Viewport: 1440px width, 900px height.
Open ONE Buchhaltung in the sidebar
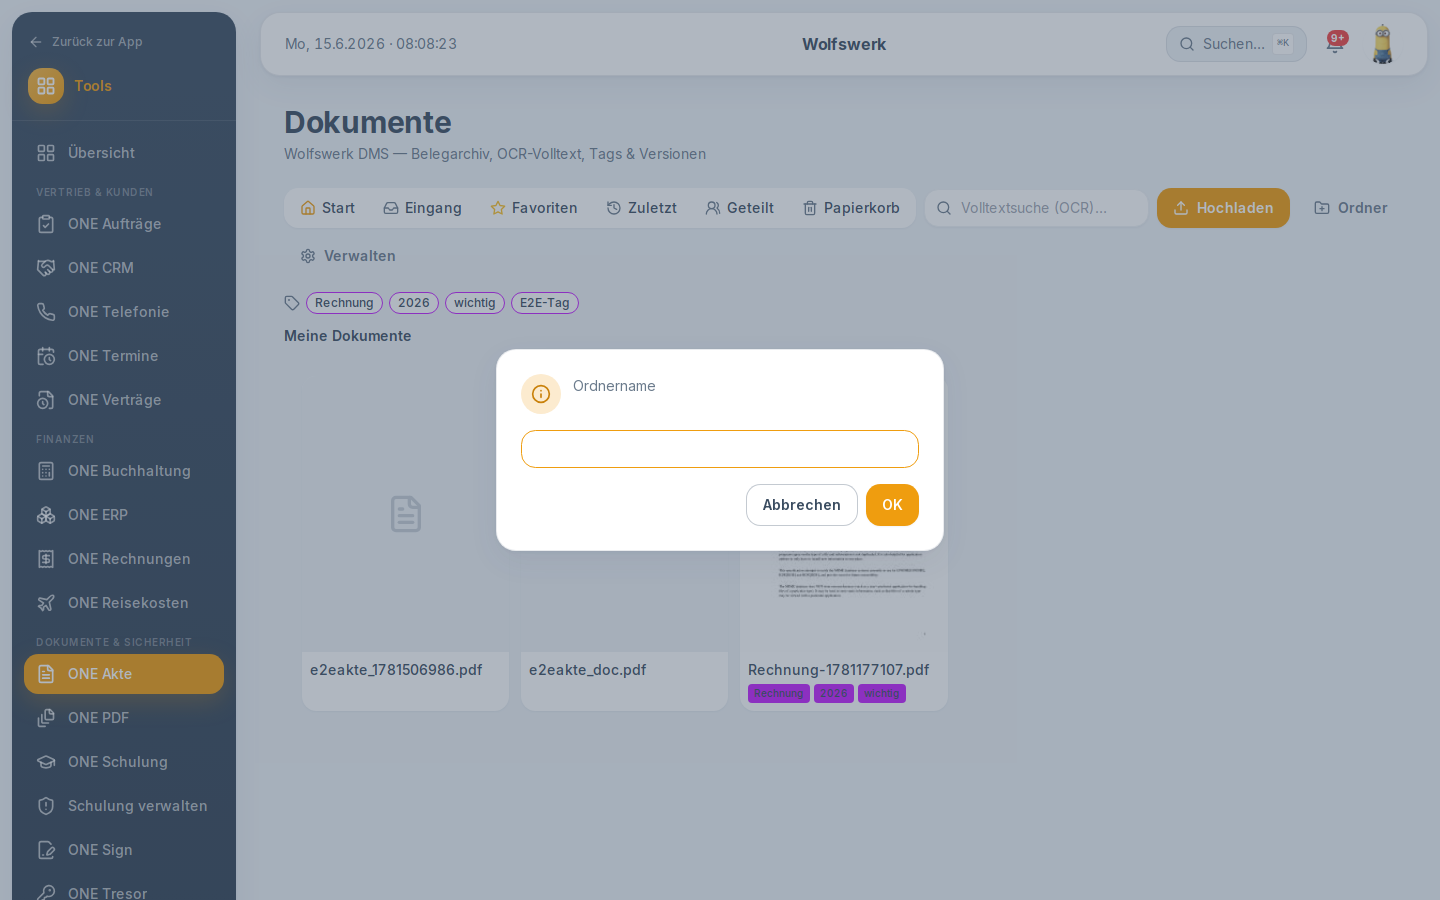click(124, 471)
